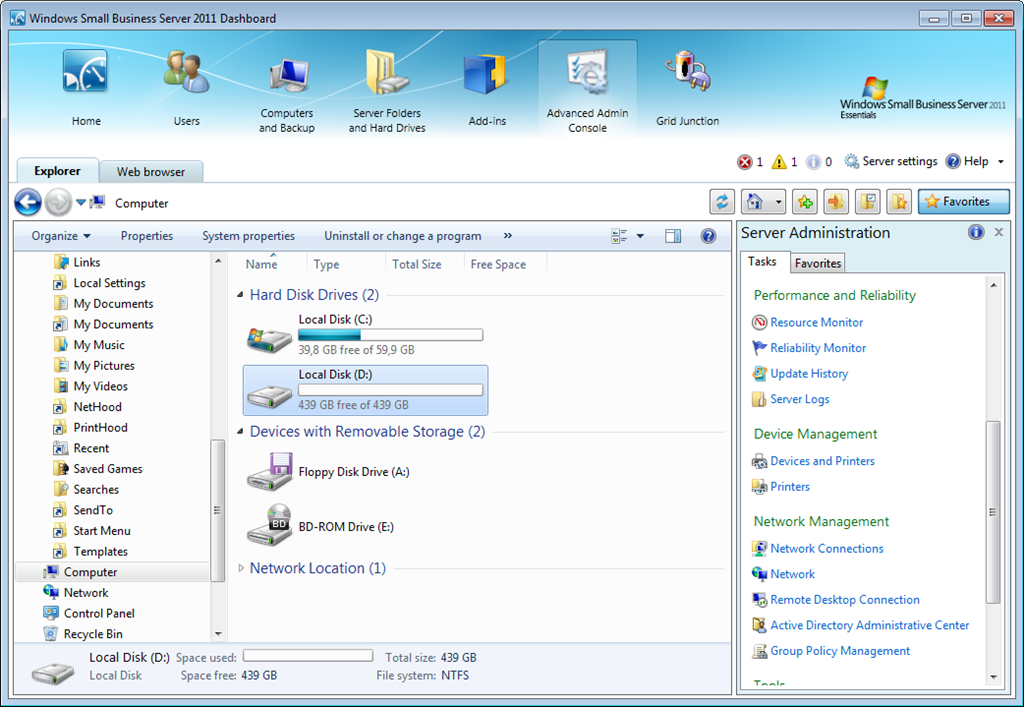Screen dimensions: 1024x707
Task: Open Devices and Printers link
Action: [x=822, y=461]
